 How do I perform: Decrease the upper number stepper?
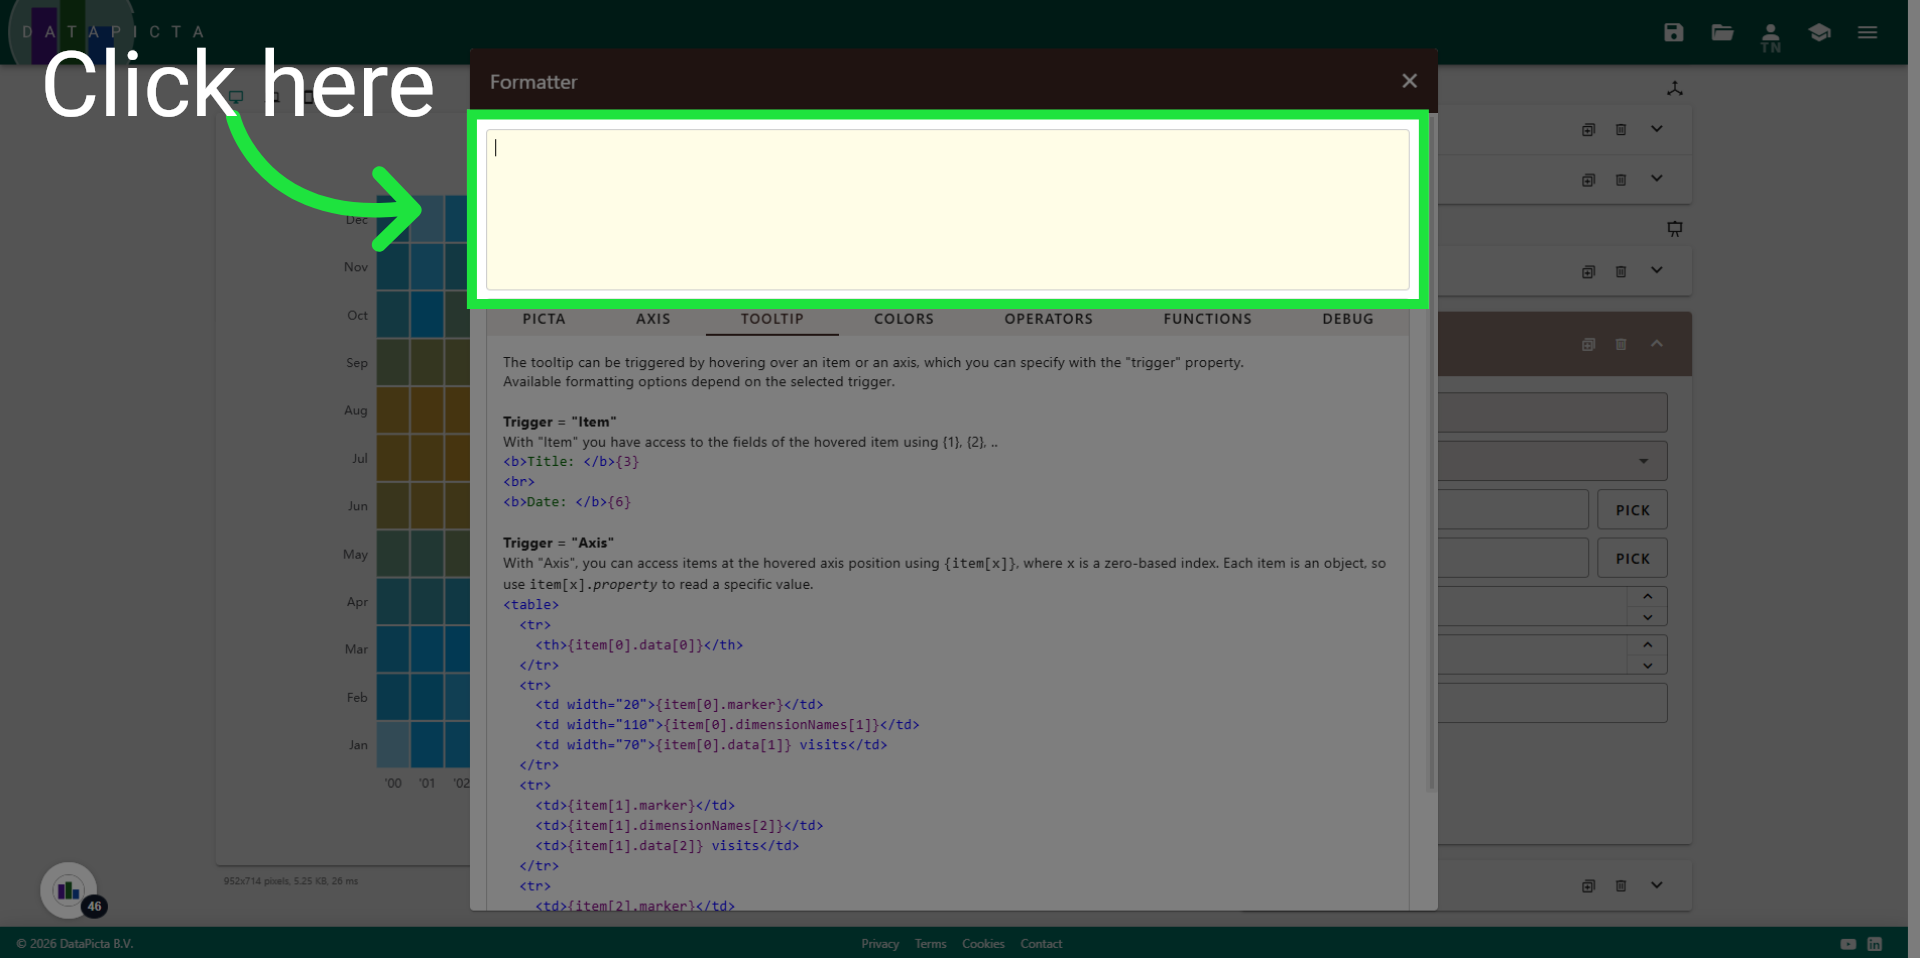pyautogui.click(x=1647, y=617)
